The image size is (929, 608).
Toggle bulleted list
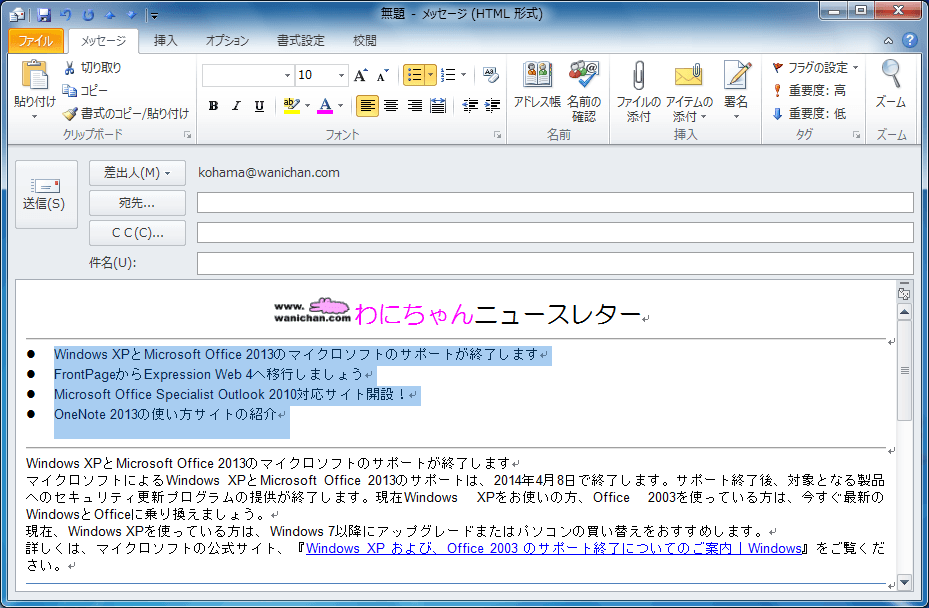tap(414, 75)
